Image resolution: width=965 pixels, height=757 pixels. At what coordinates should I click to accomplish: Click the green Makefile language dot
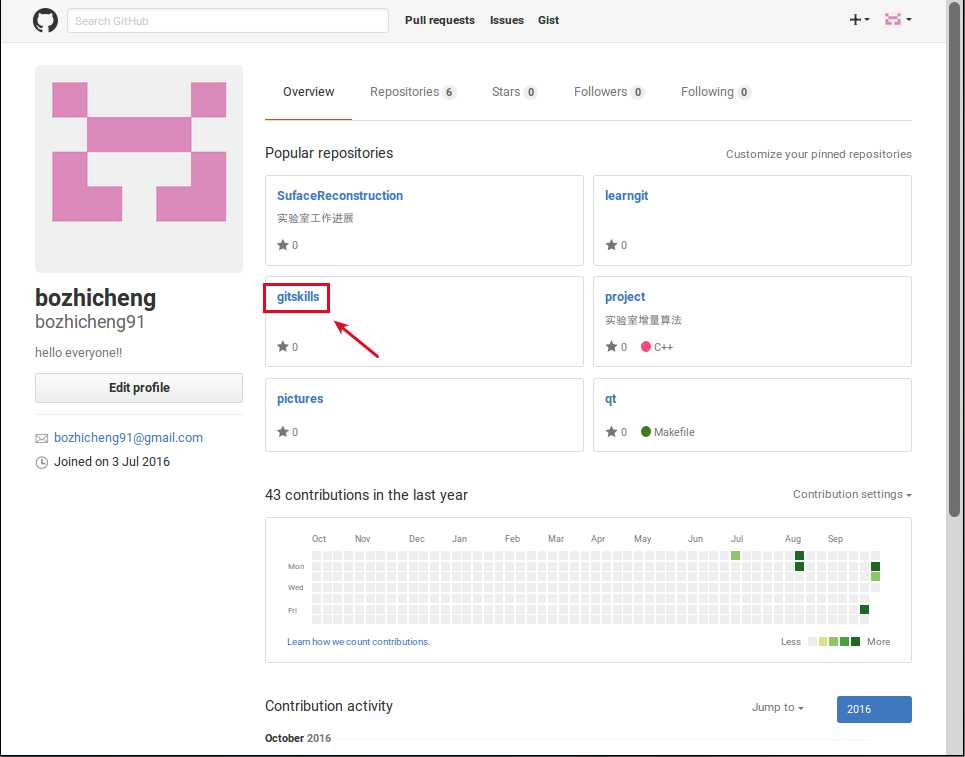point(646,431)
